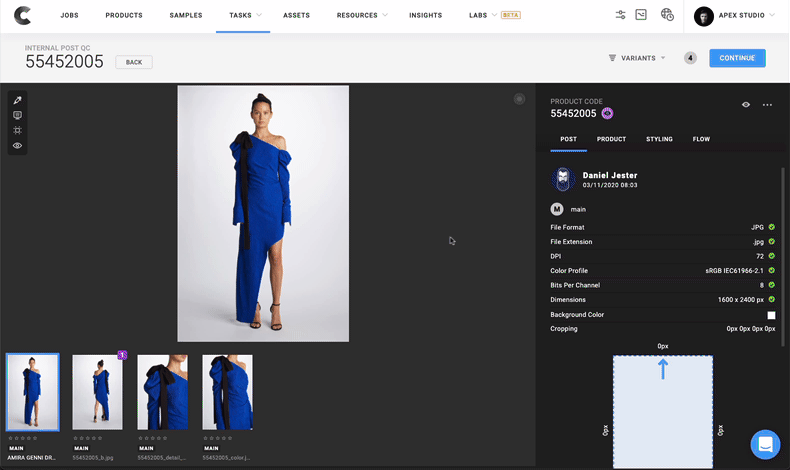Switch to the Flow tab
Screen dimensions: 790x470
701,139
